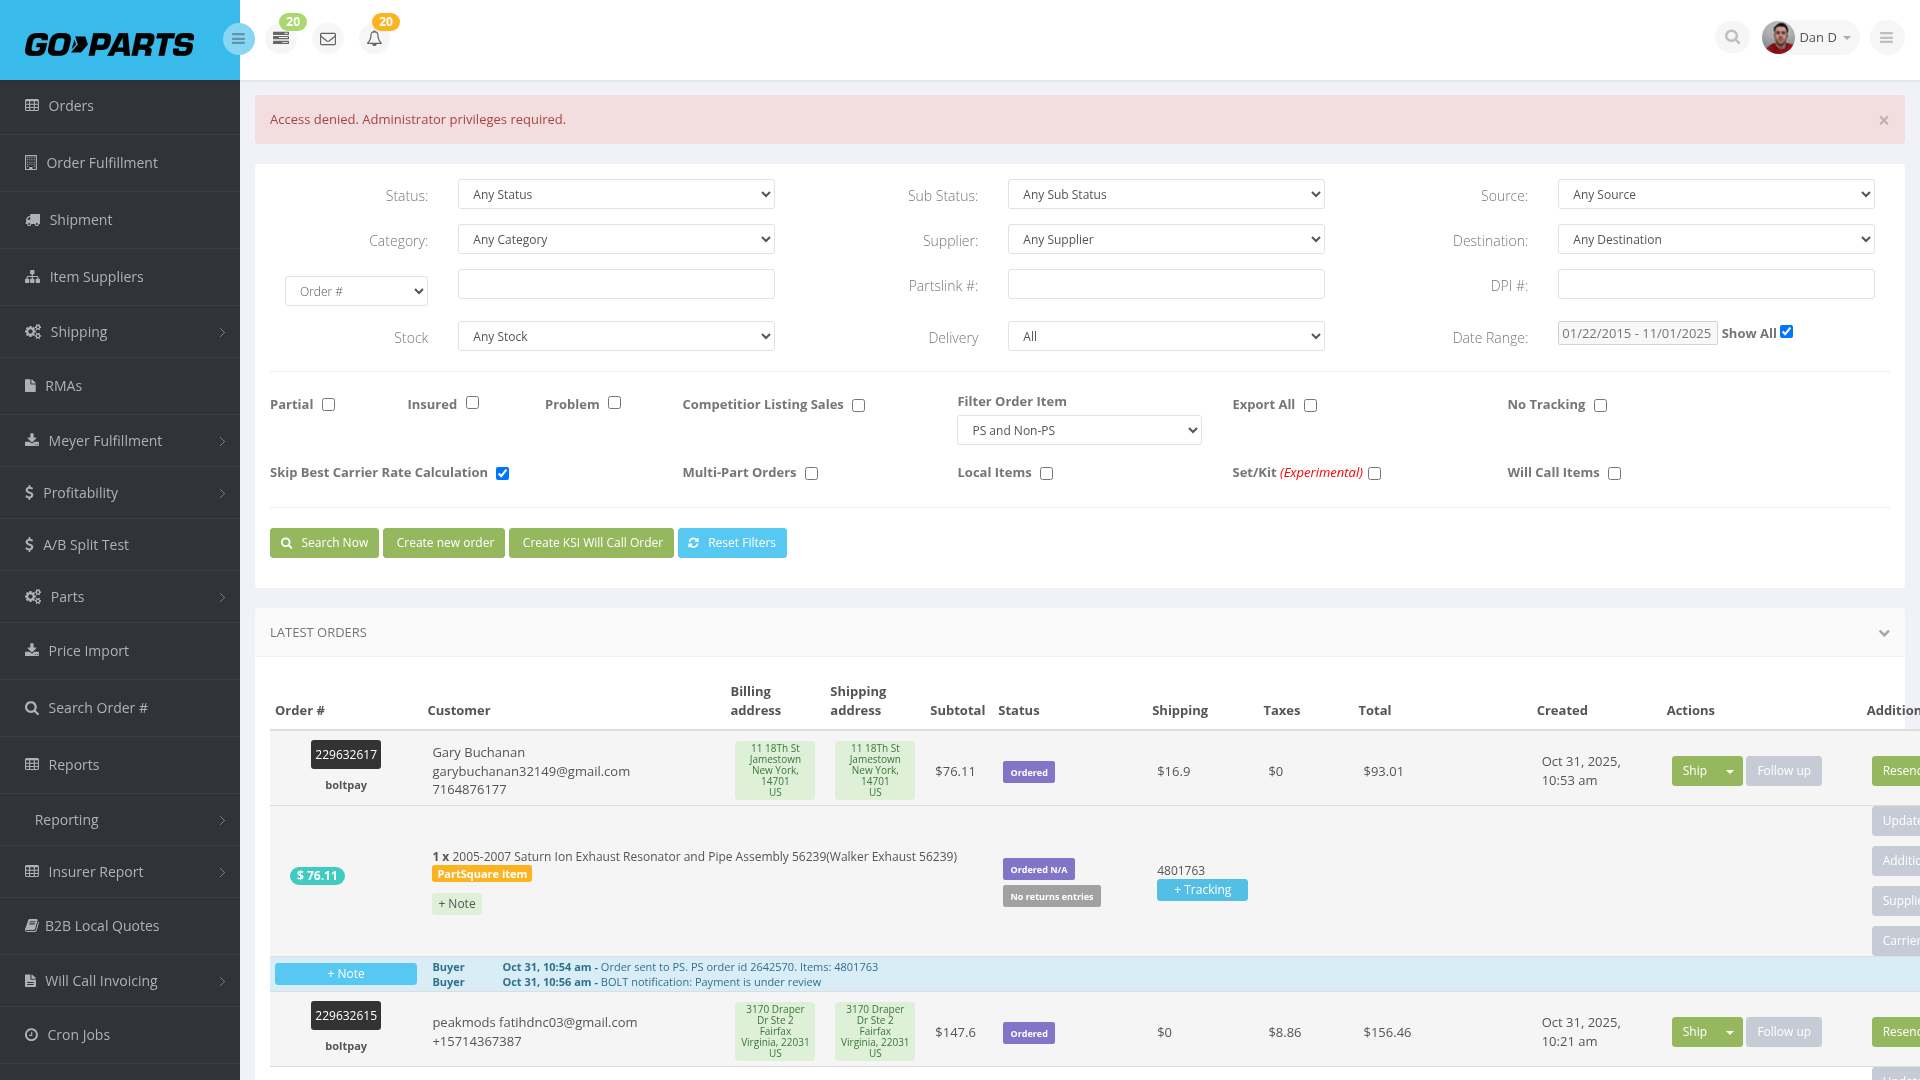Click the Dan D user avatar
This screenshot has height=1080, width=1920.
click(1777, 38)
